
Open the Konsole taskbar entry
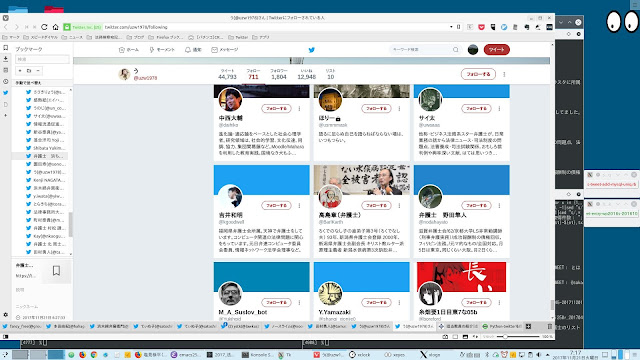tap(258, 355)
